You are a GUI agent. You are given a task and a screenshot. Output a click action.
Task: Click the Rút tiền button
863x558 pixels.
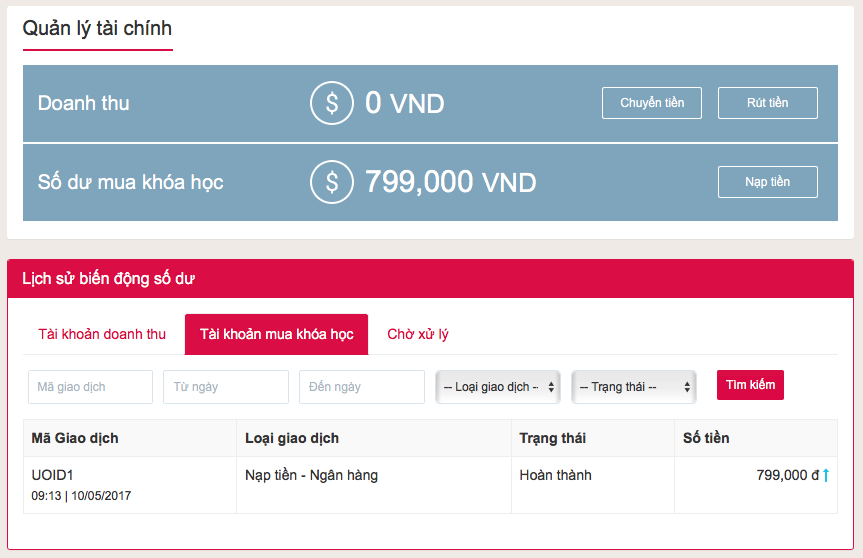767,103
